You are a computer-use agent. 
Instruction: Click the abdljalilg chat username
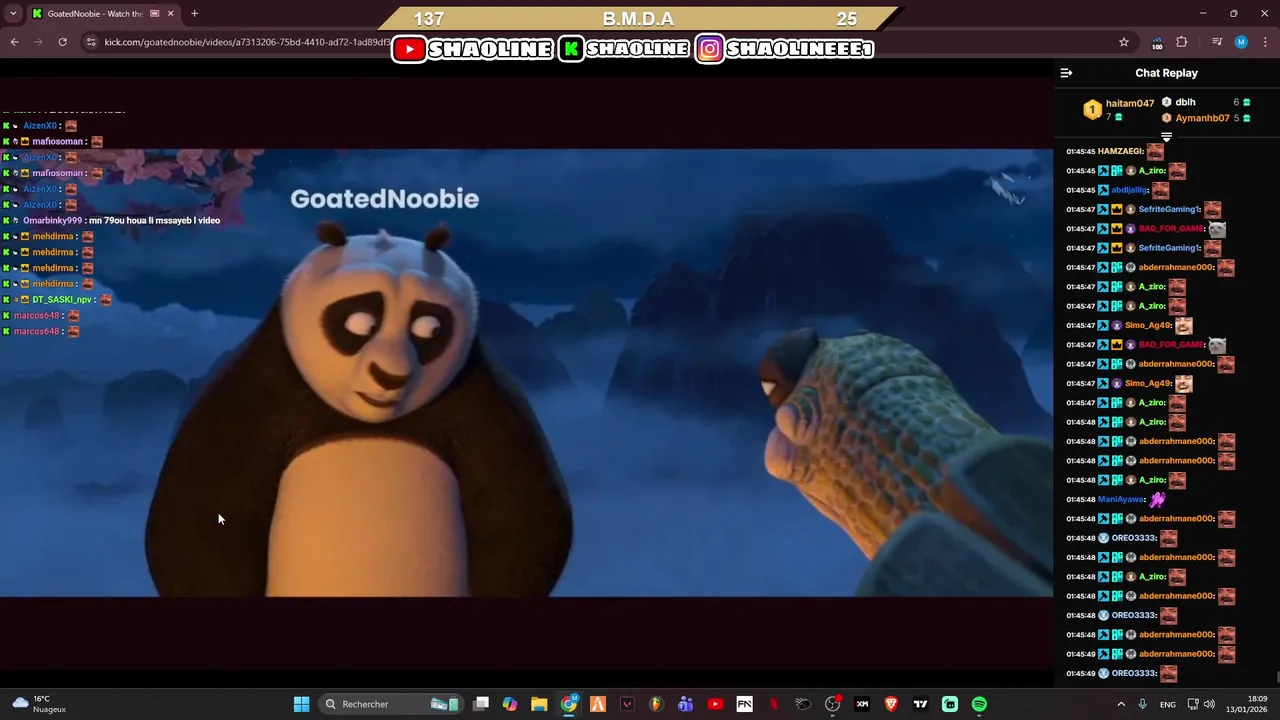1129,190
